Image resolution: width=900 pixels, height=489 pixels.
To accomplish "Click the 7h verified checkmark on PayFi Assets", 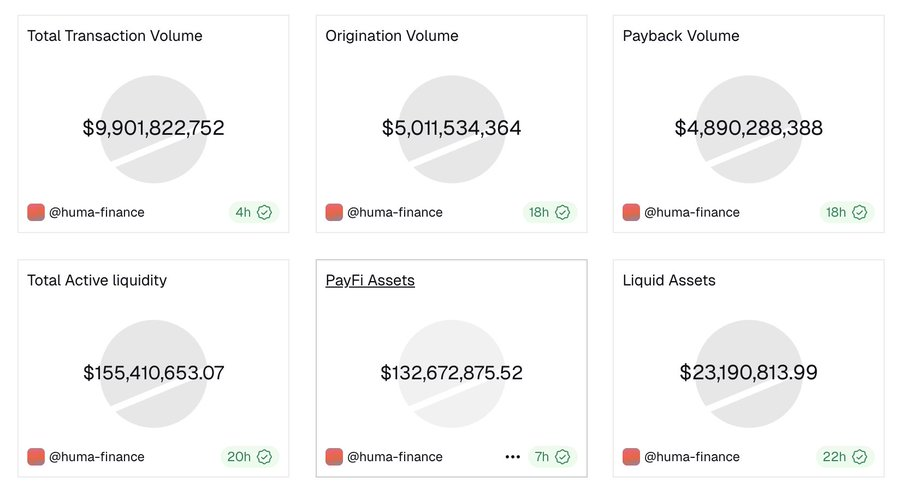I will 562,457.
